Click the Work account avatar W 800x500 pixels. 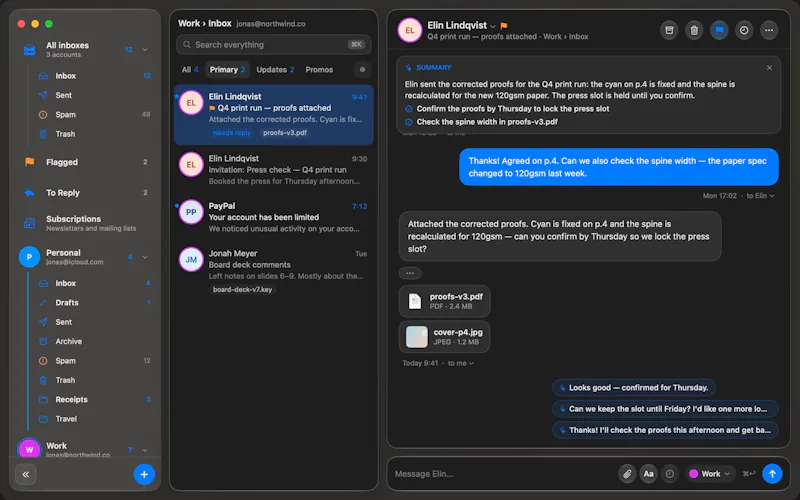[29, 449]
